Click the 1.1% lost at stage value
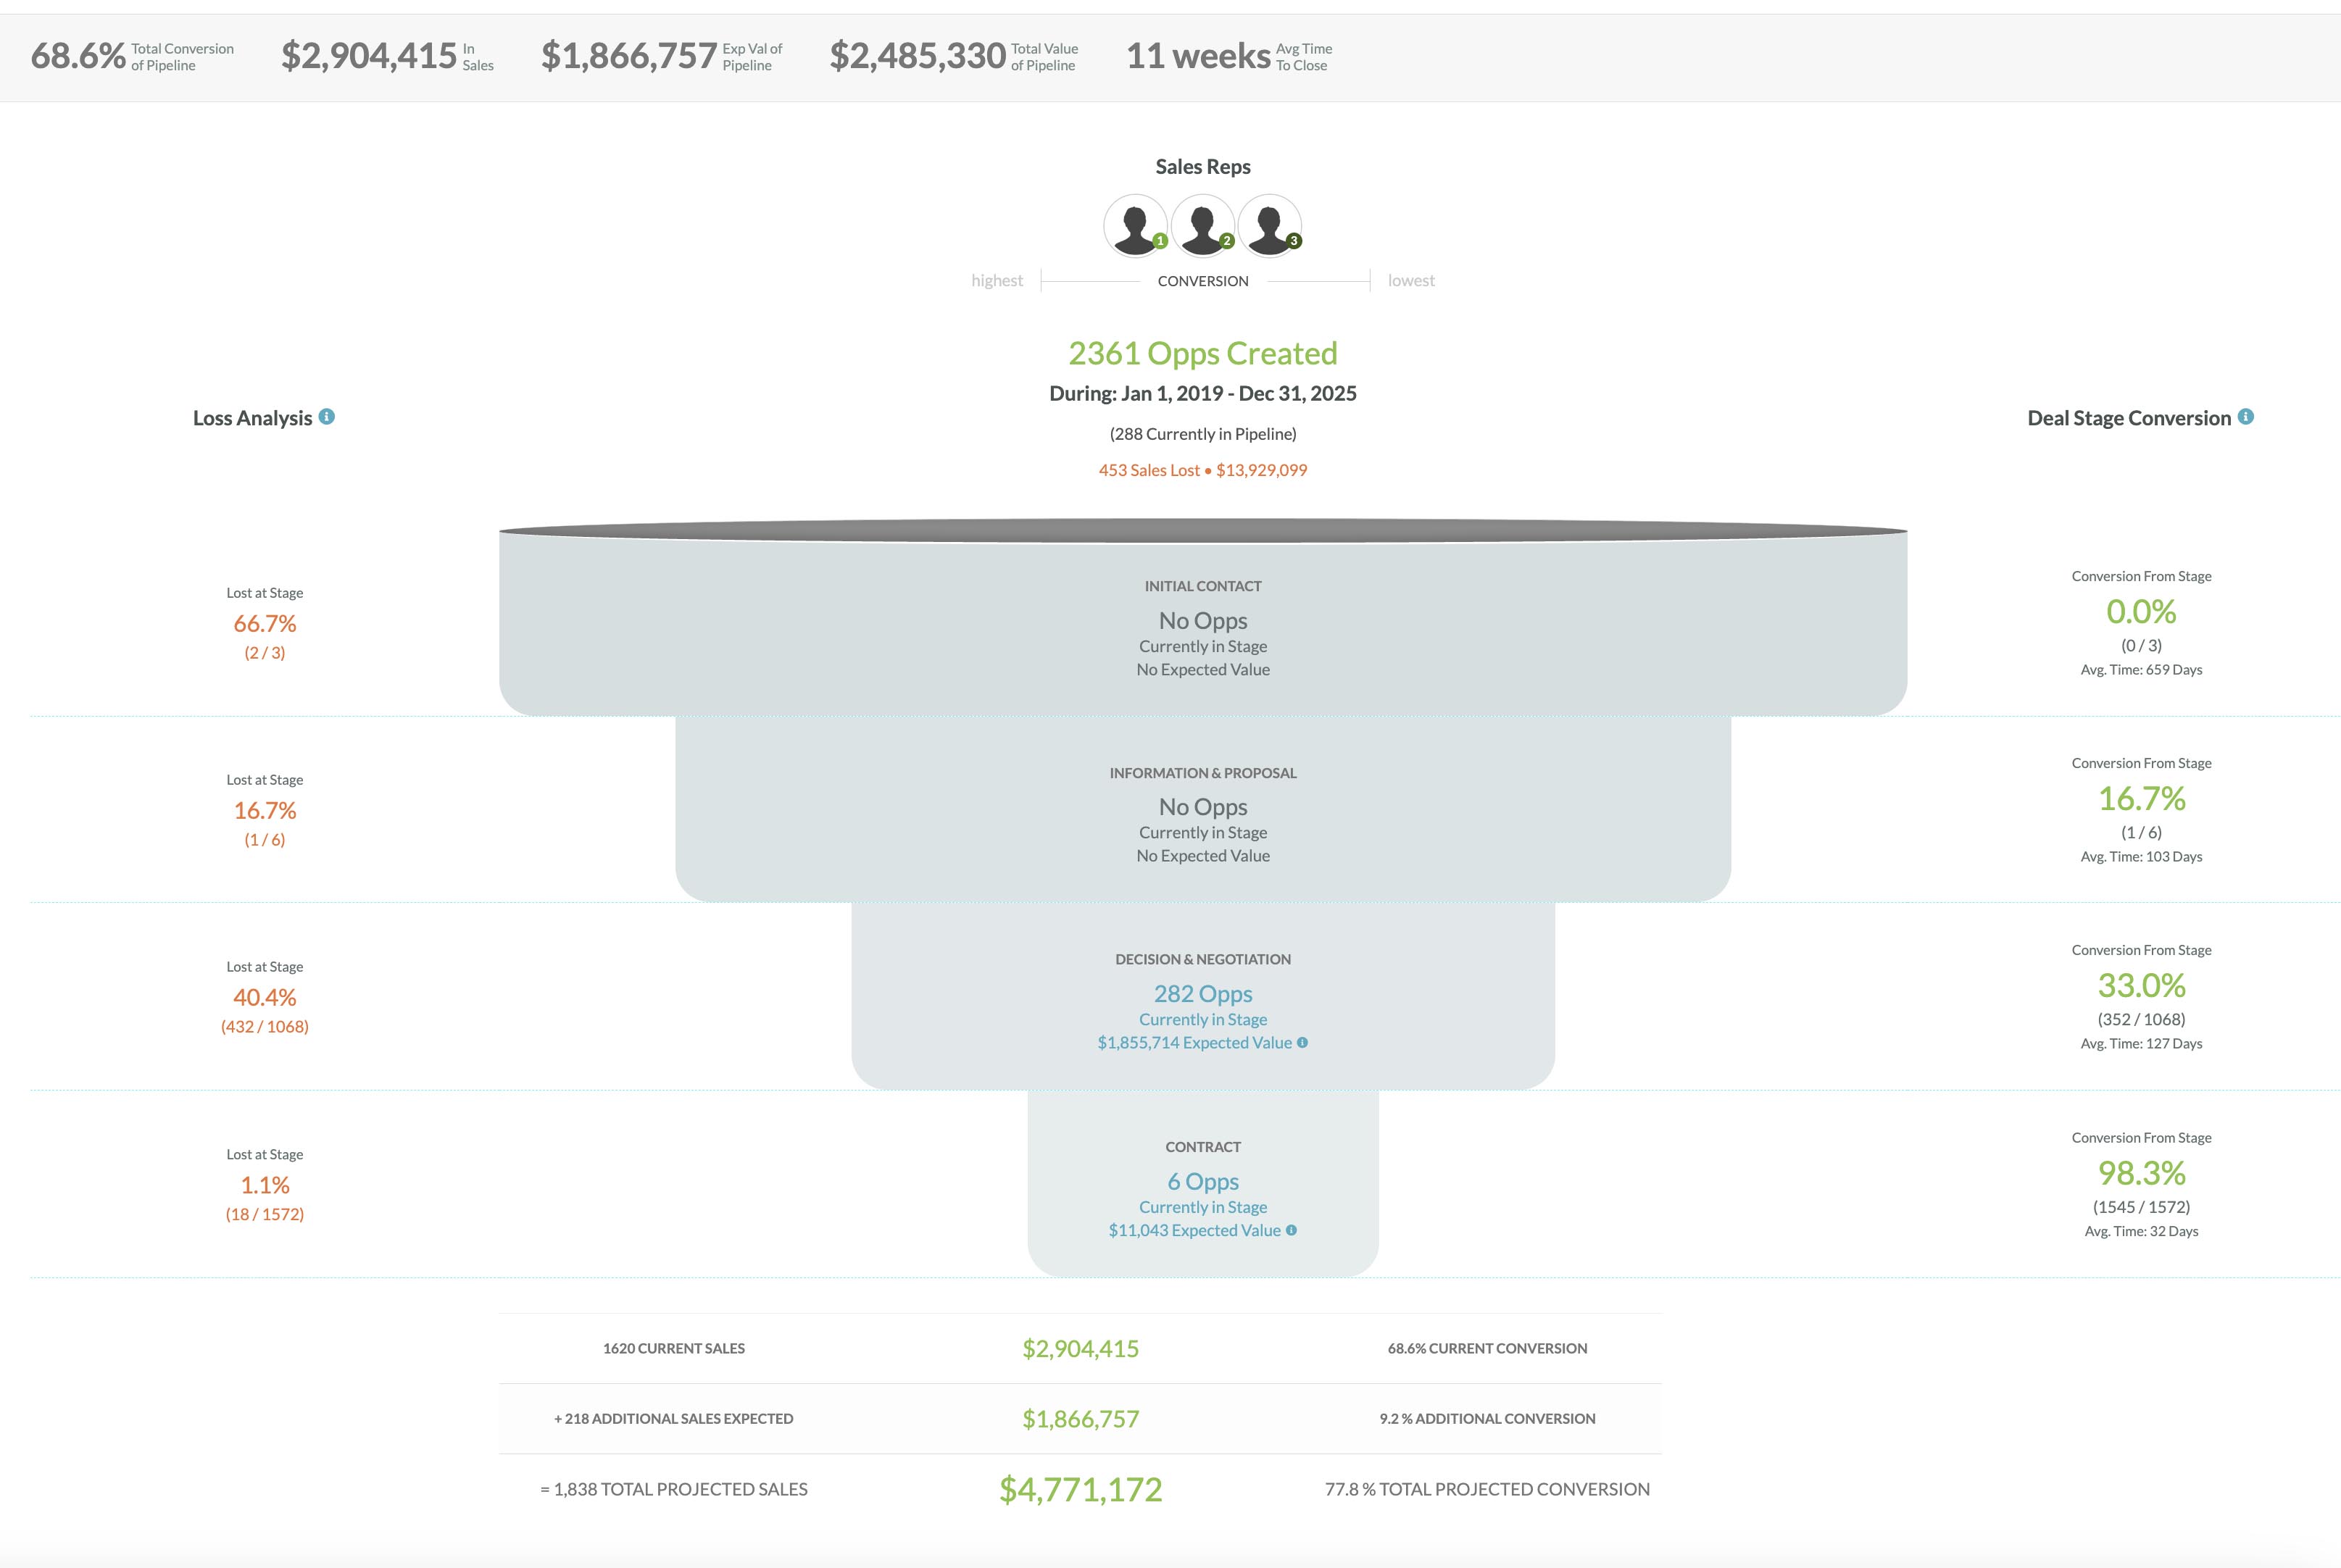This screenshot has height=1568, width=2341. (x=265, y=1185)
